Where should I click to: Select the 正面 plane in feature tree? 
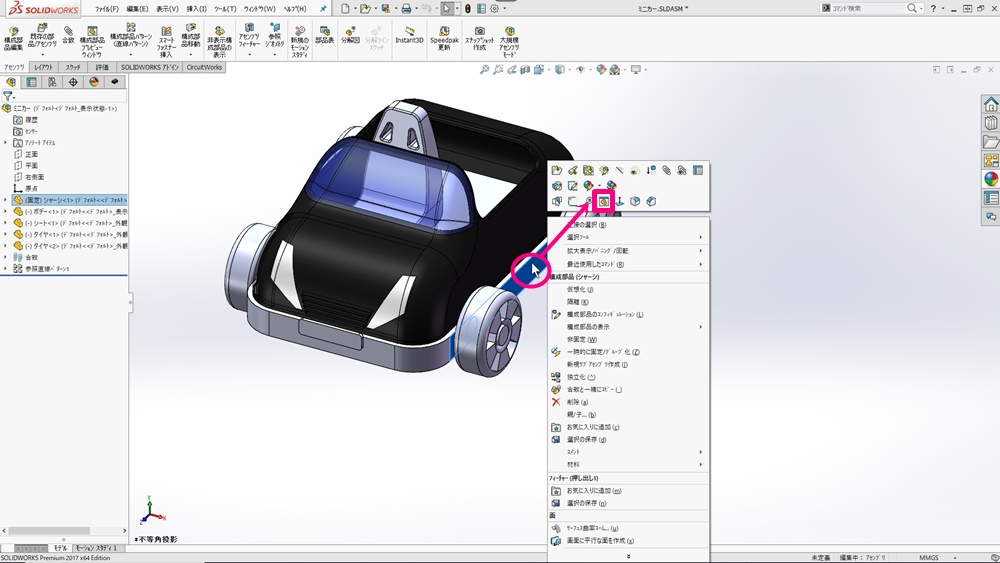31,154
